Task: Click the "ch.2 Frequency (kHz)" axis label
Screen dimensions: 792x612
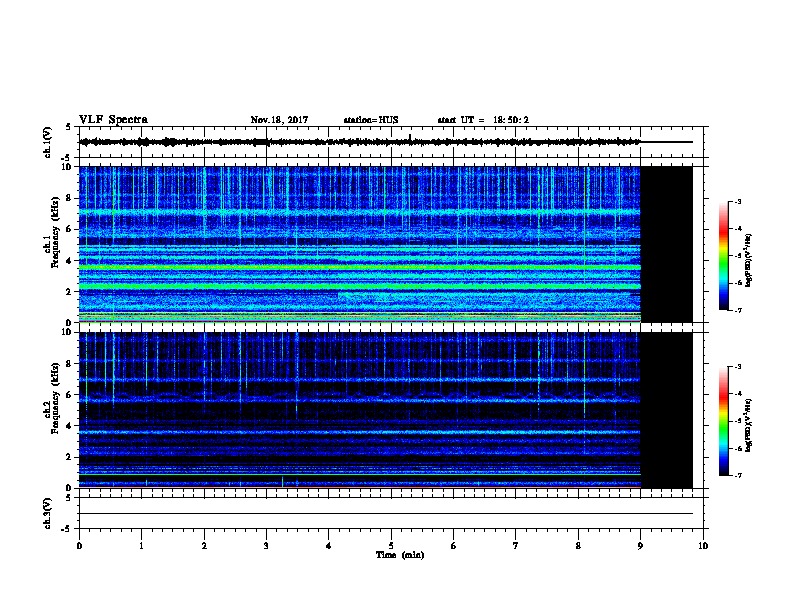Action: 51,398
